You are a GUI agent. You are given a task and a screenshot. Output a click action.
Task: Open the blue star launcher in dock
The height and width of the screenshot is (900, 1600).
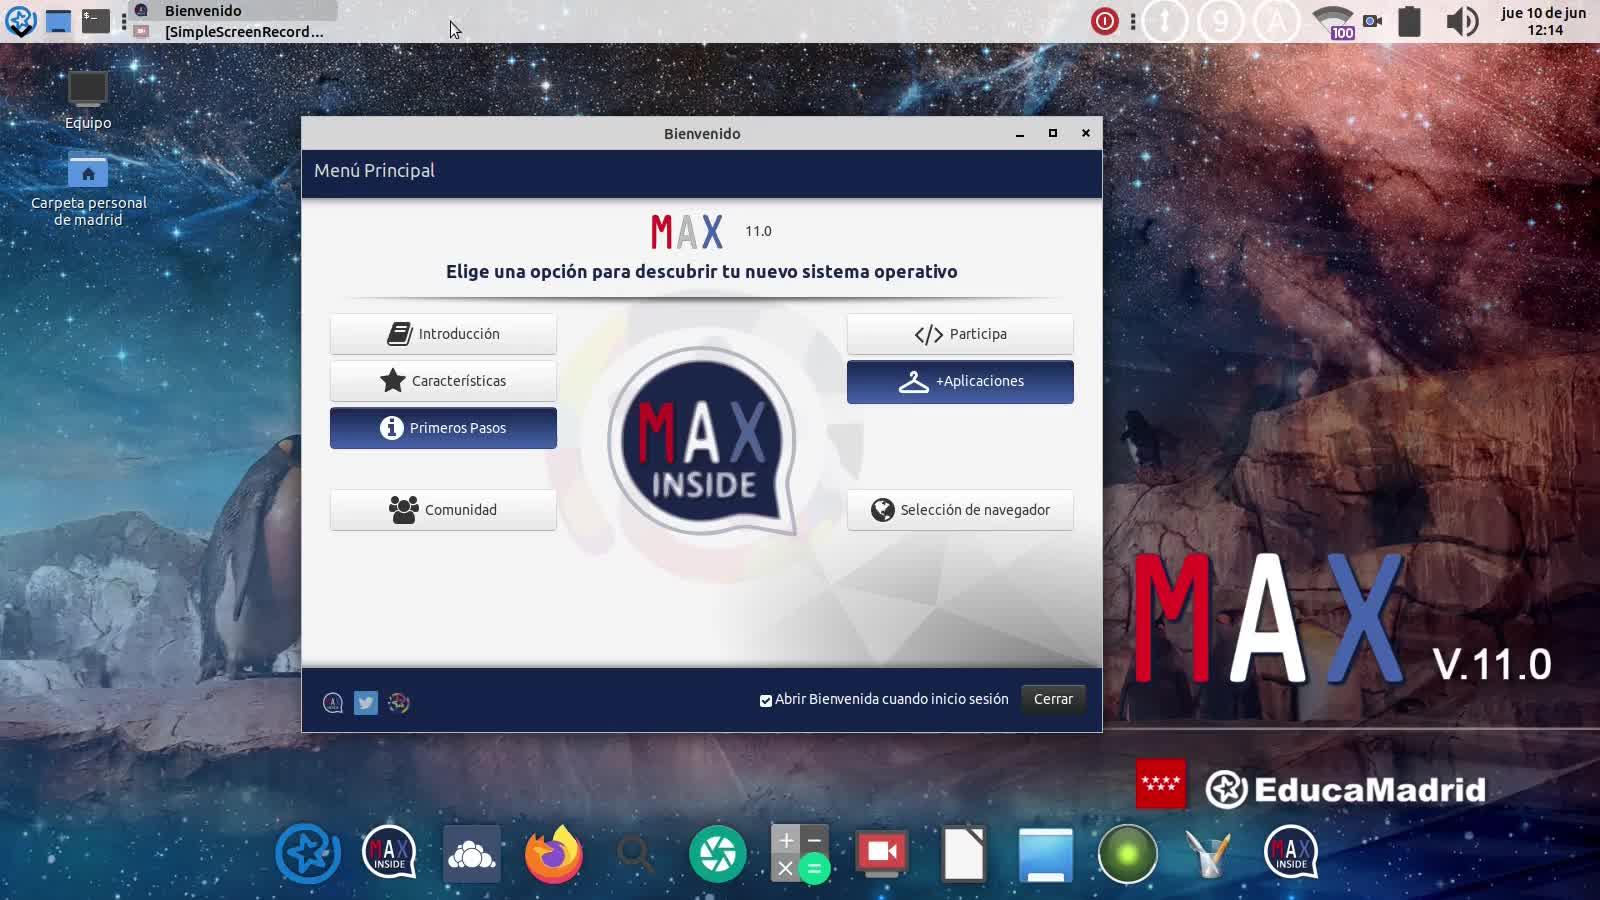(x=308, y=853)
